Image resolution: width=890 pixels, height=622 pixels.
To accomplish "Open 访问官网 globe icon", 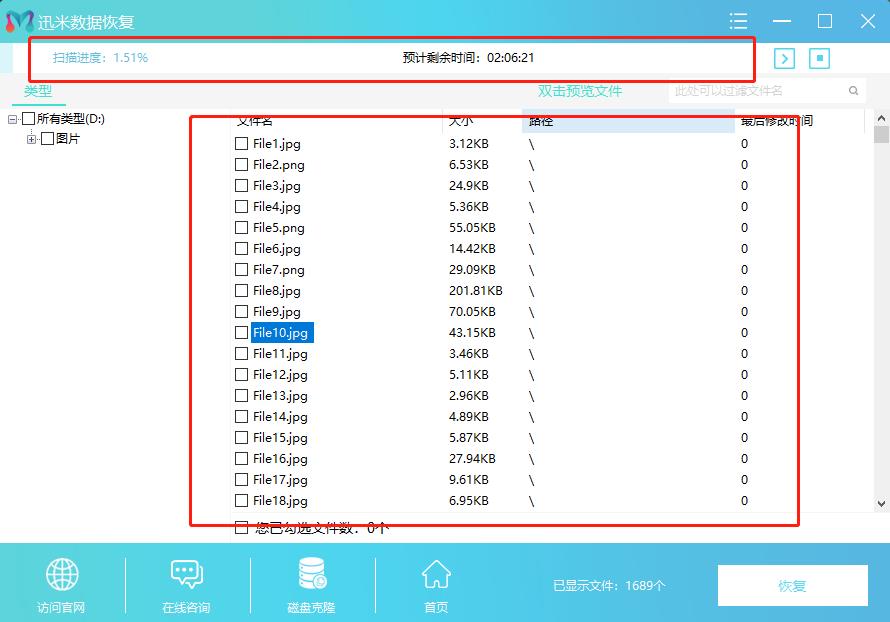I will (x=62, y=575).
